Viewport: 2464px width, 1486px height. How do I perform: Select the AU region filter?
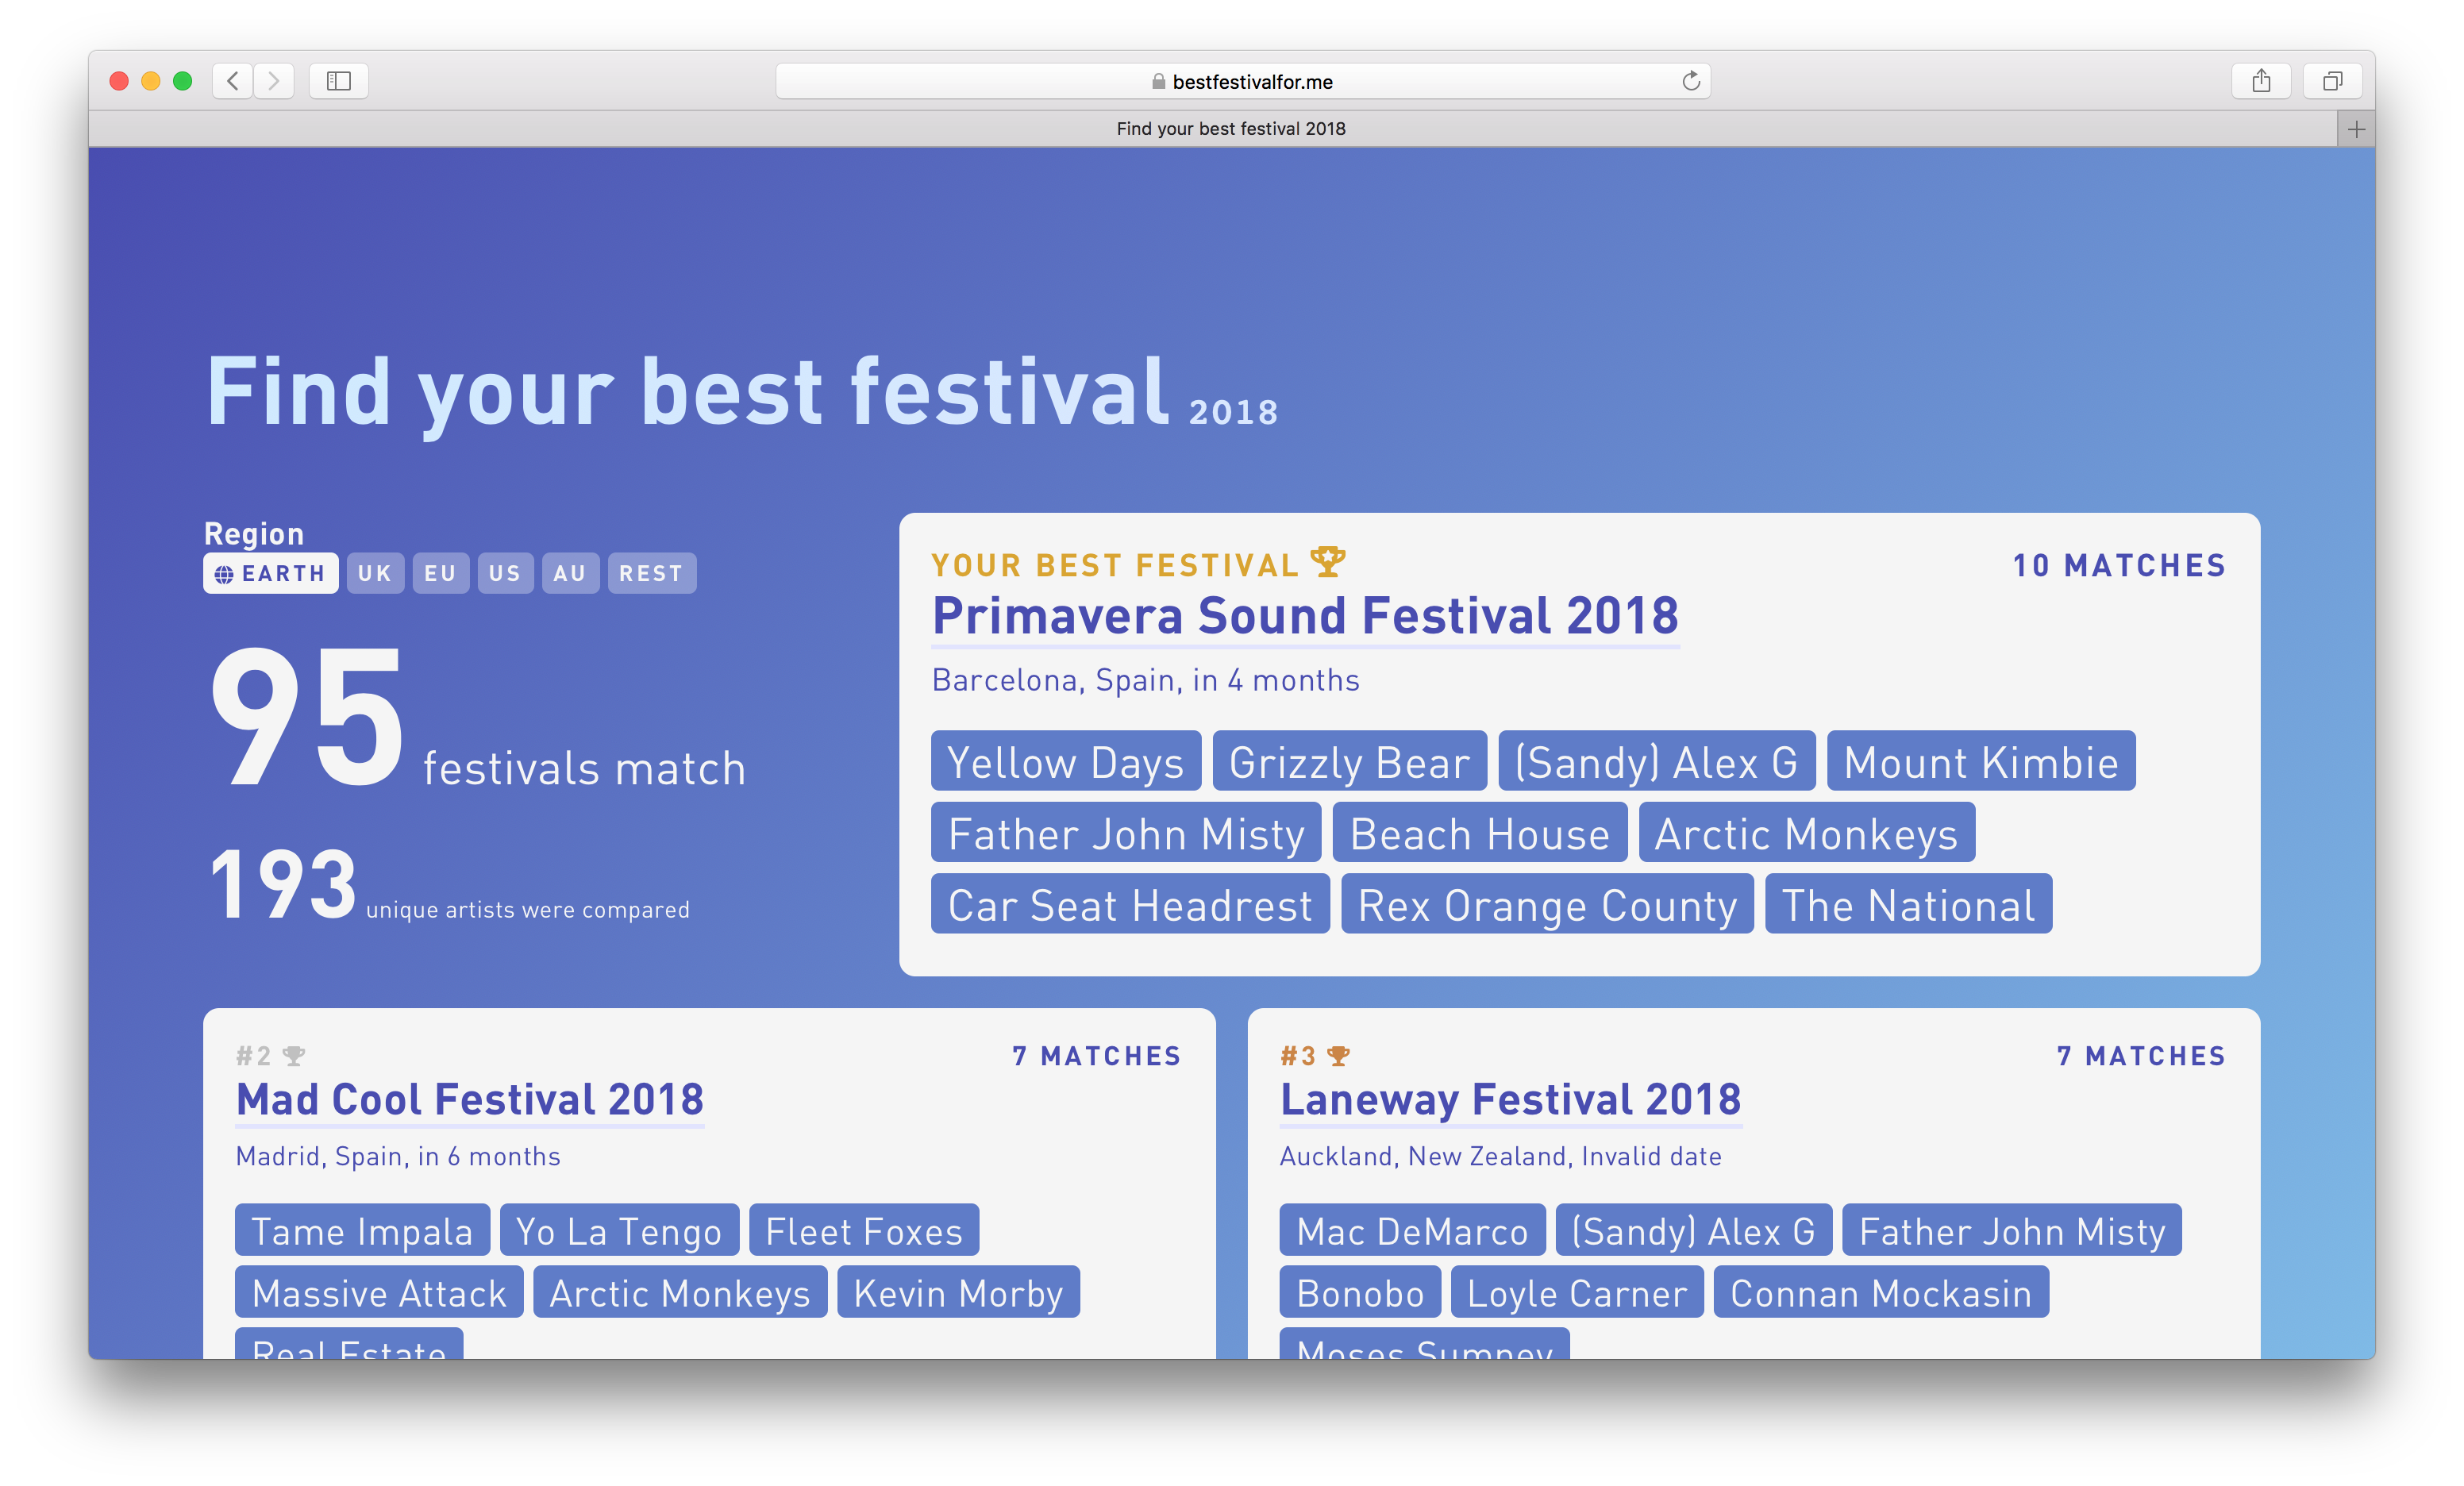(x=570, y=573)
